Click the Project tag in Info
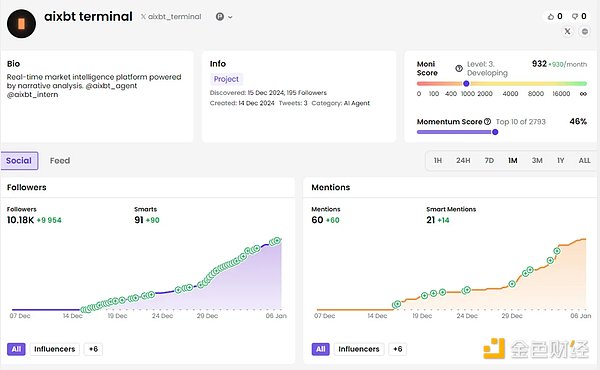600x370 pixels. pyautogui.click(x=226, y=79)
